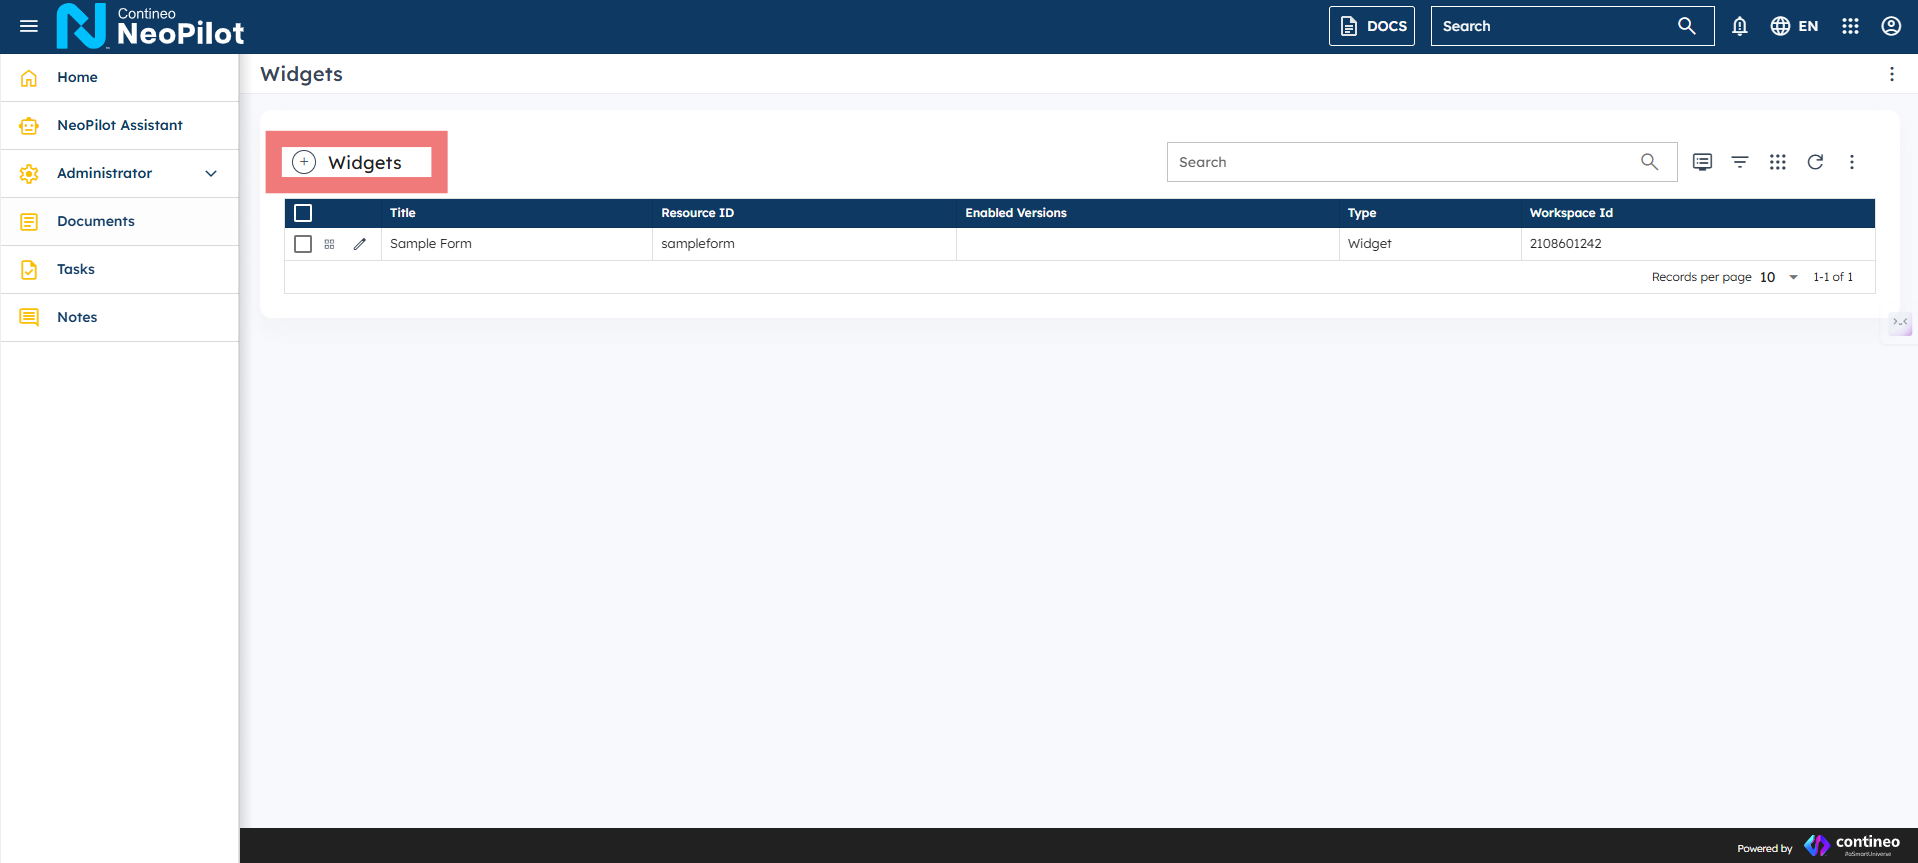Screen dimensions: 1918x863
Task: Open the hamburger navigation menu
Action: (29, 26)
